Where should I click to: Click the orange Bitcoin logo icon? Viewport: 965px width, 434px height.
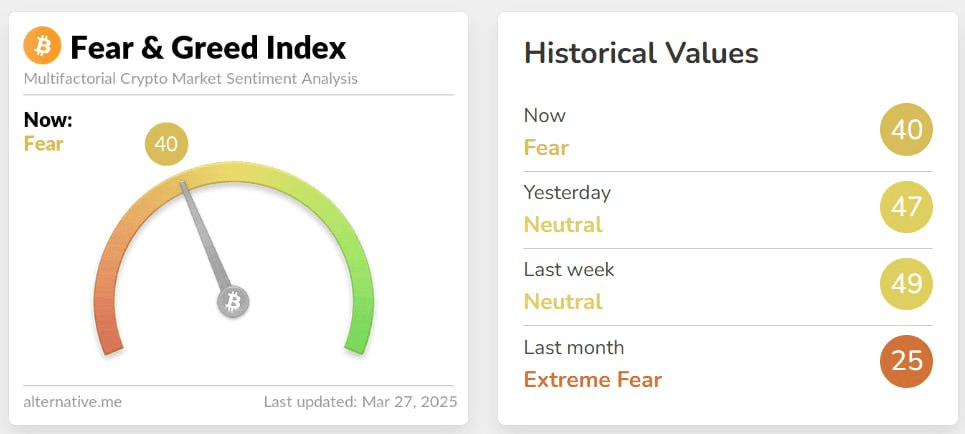click(42, 46)
